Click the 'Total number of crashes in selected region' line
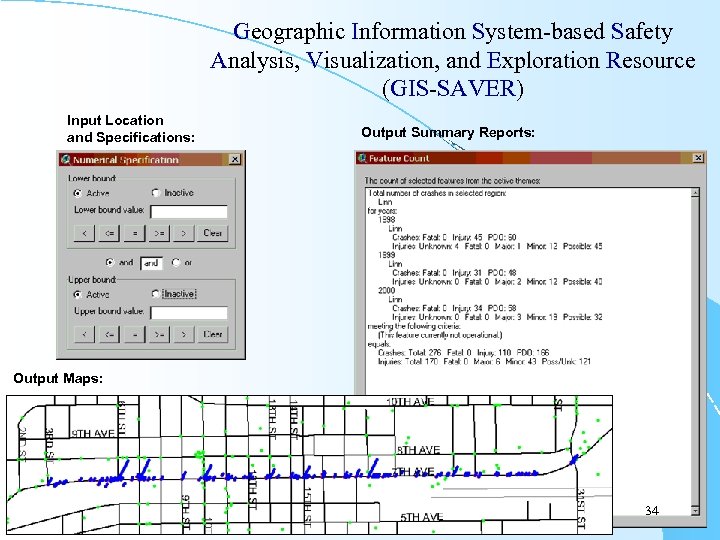Viewport: 720px width, 540px height. click(437, 193)
